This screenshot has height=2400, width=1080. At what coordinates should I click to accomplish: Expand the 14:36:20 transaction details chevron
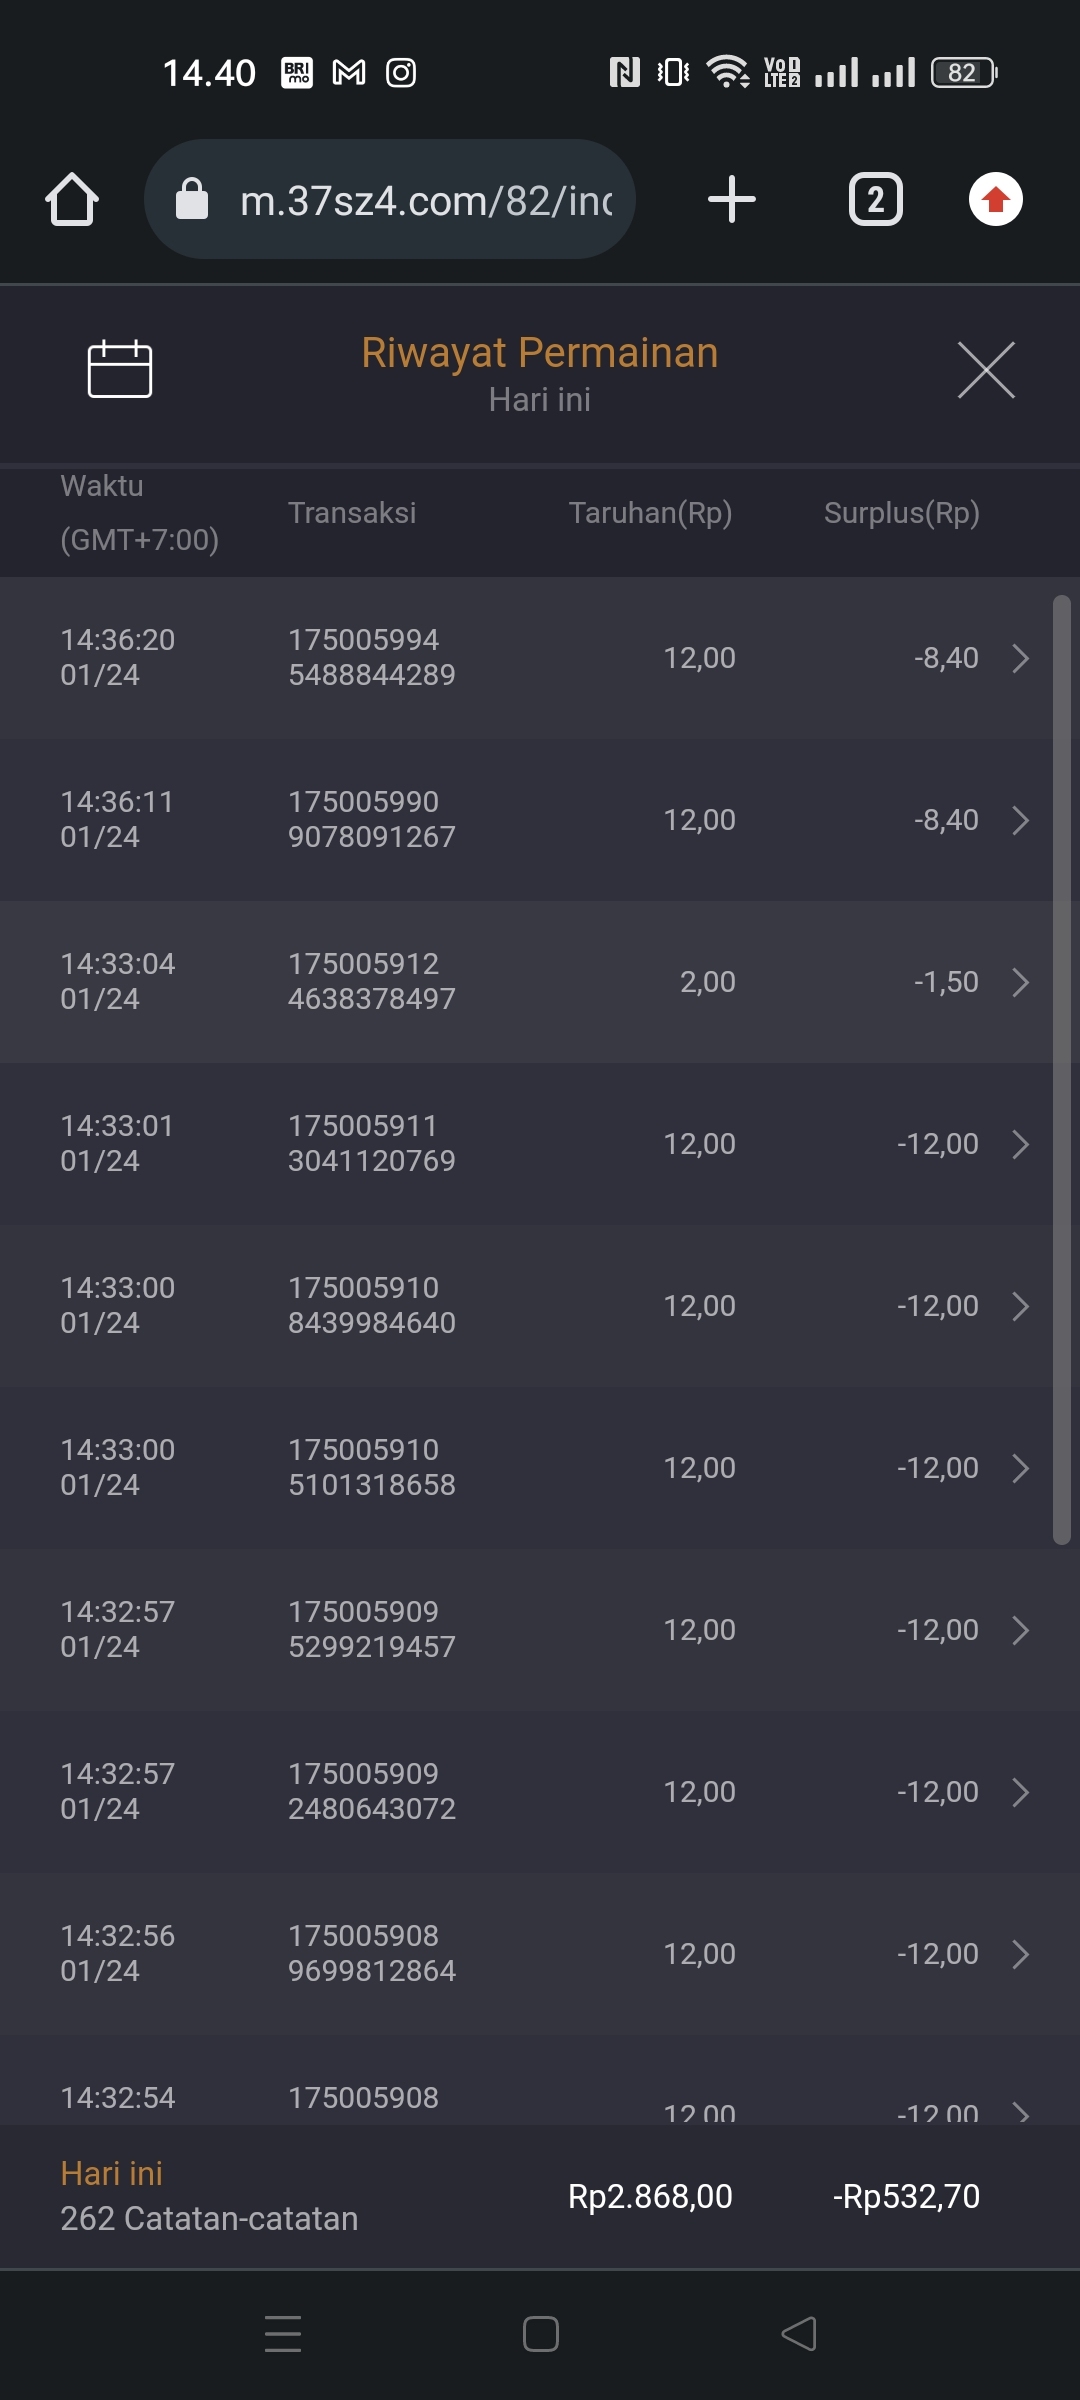coord(1020,658)
